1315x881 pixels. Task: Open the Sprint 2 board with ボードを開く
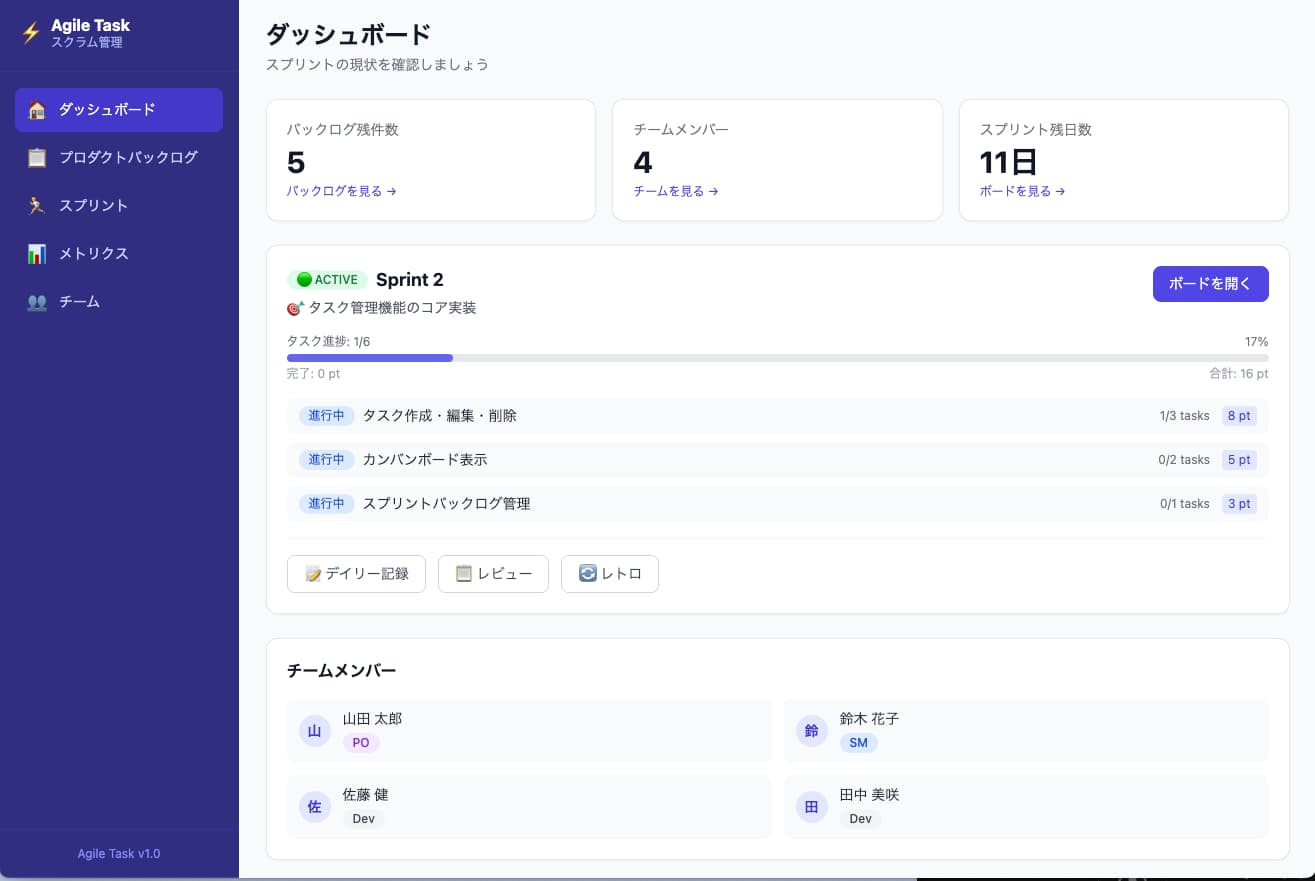tap(1210, 283)
